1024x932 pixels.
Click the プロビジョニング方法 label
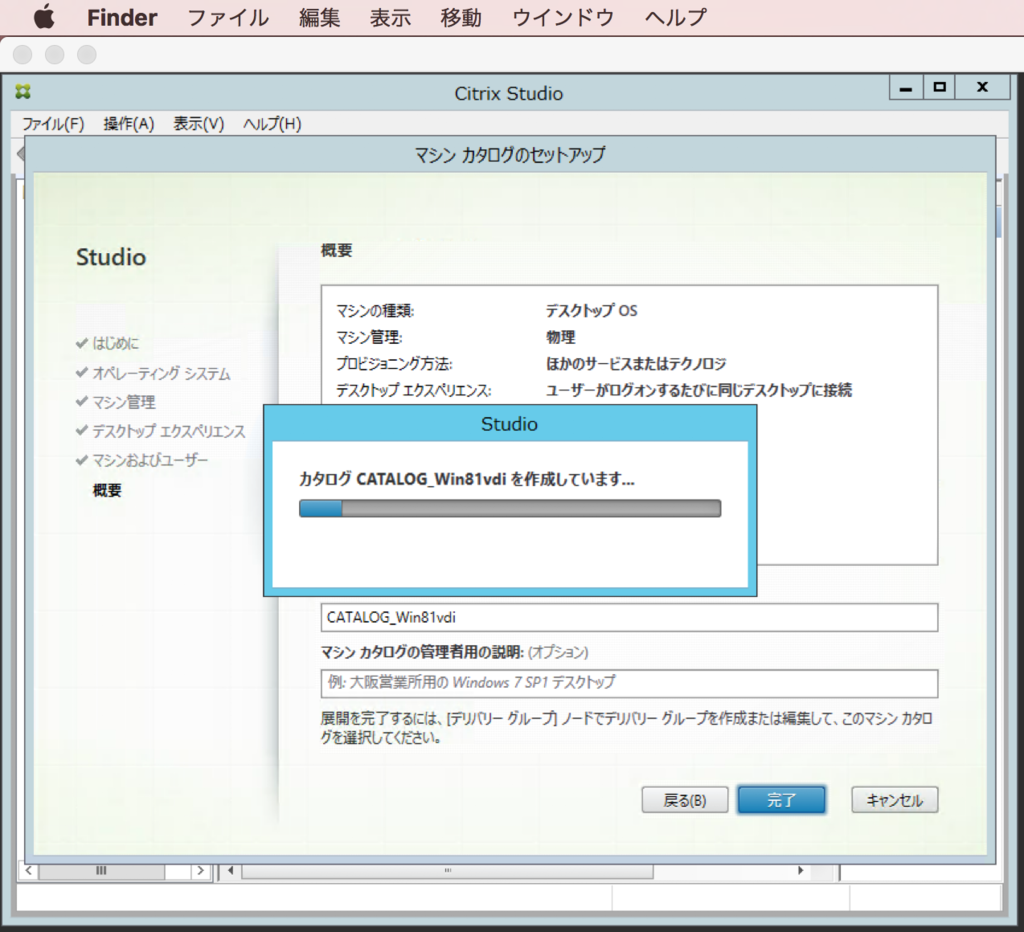click(x=394, y=364)
